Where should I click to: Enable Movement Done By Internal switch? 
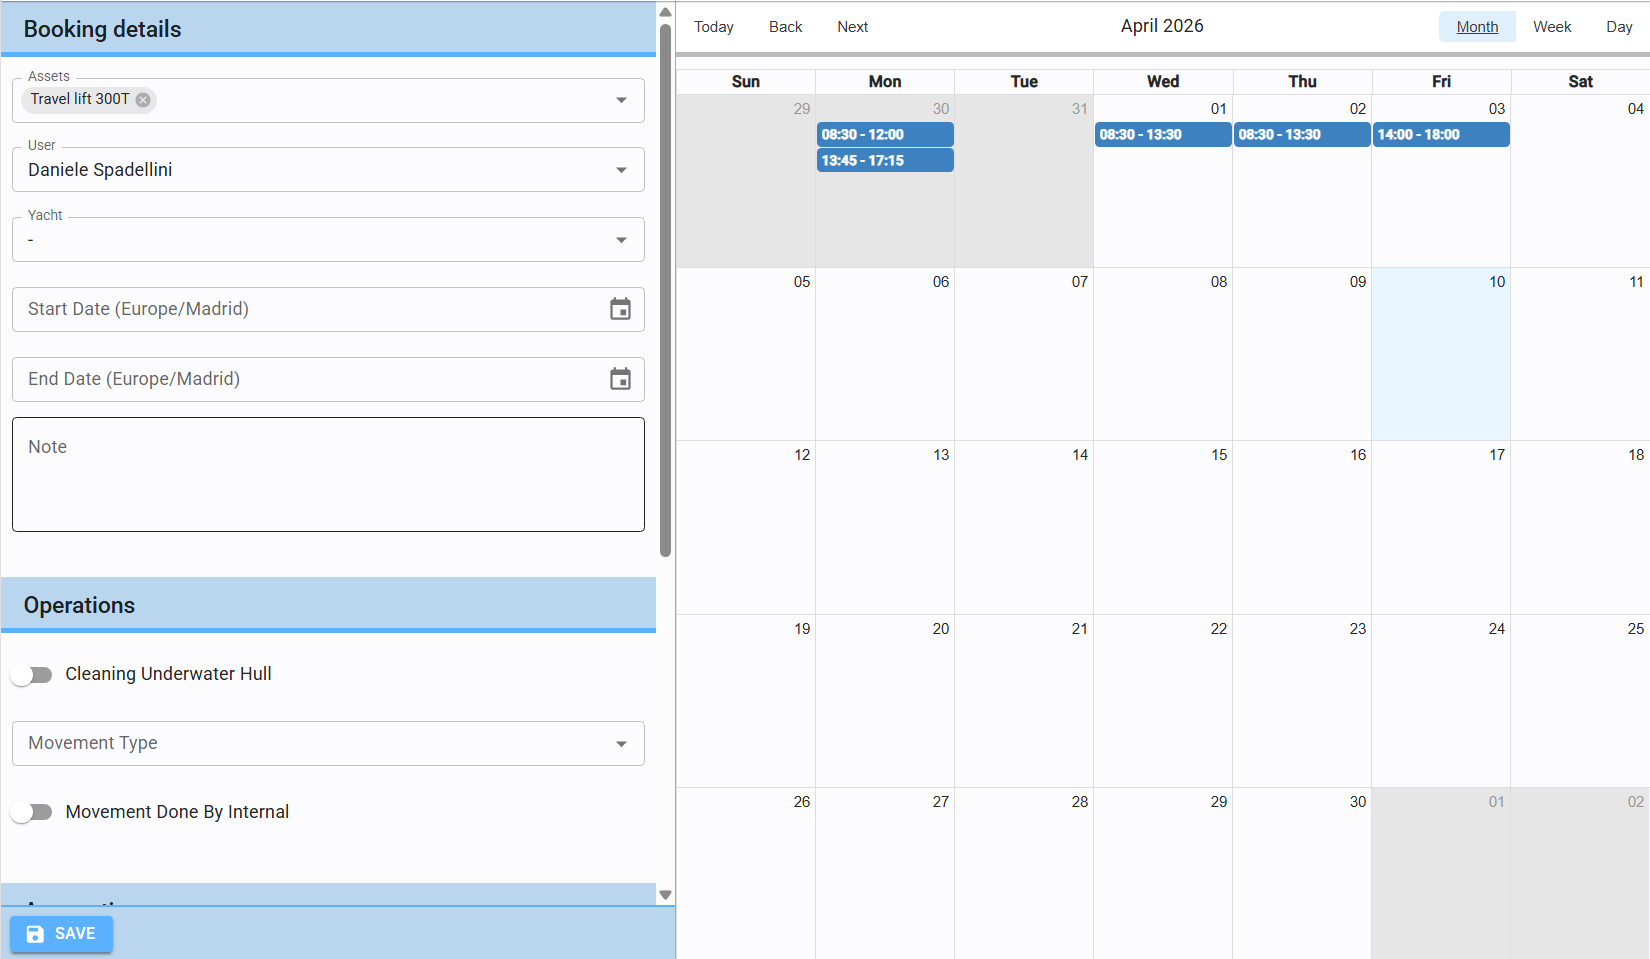pos(32,812)
